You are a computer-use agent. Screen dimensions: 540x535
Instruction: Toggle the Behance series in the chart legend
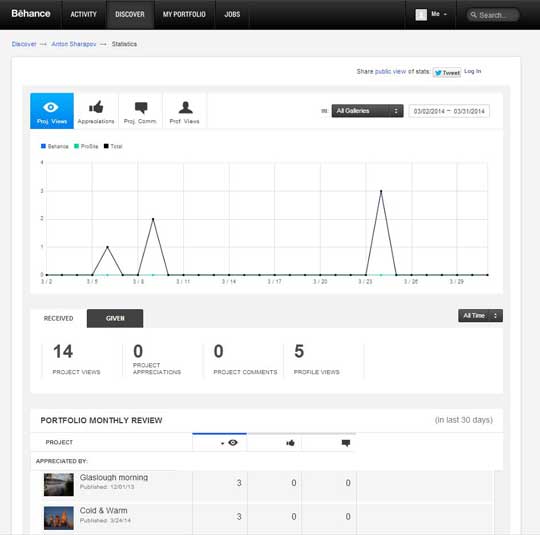(x=54, y=146)
